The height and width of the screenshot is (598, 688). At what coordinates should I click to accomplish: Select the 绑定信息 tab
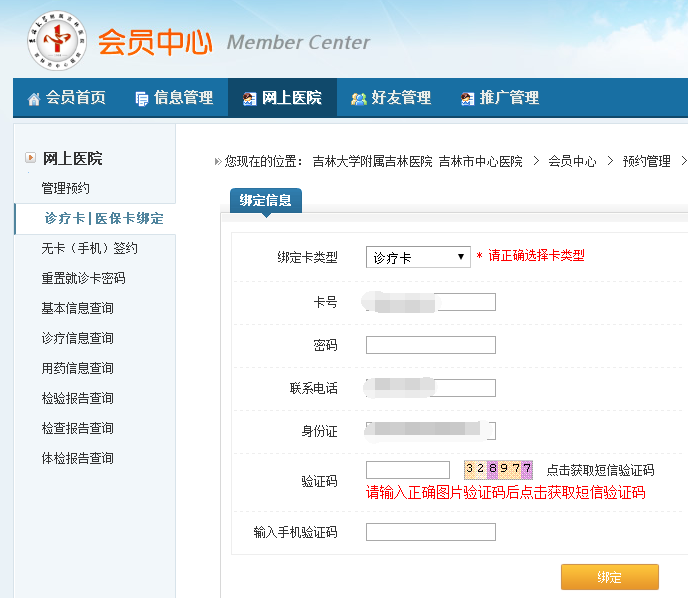(x=265, y=200)
